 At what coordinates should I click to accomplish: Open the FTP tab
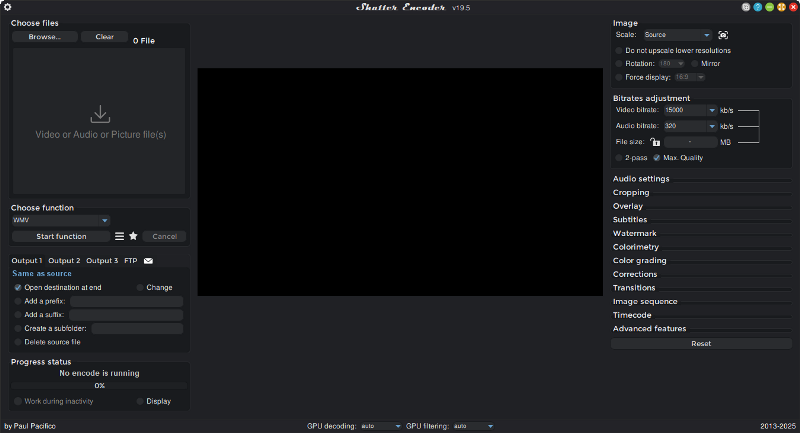pos(130,261)
